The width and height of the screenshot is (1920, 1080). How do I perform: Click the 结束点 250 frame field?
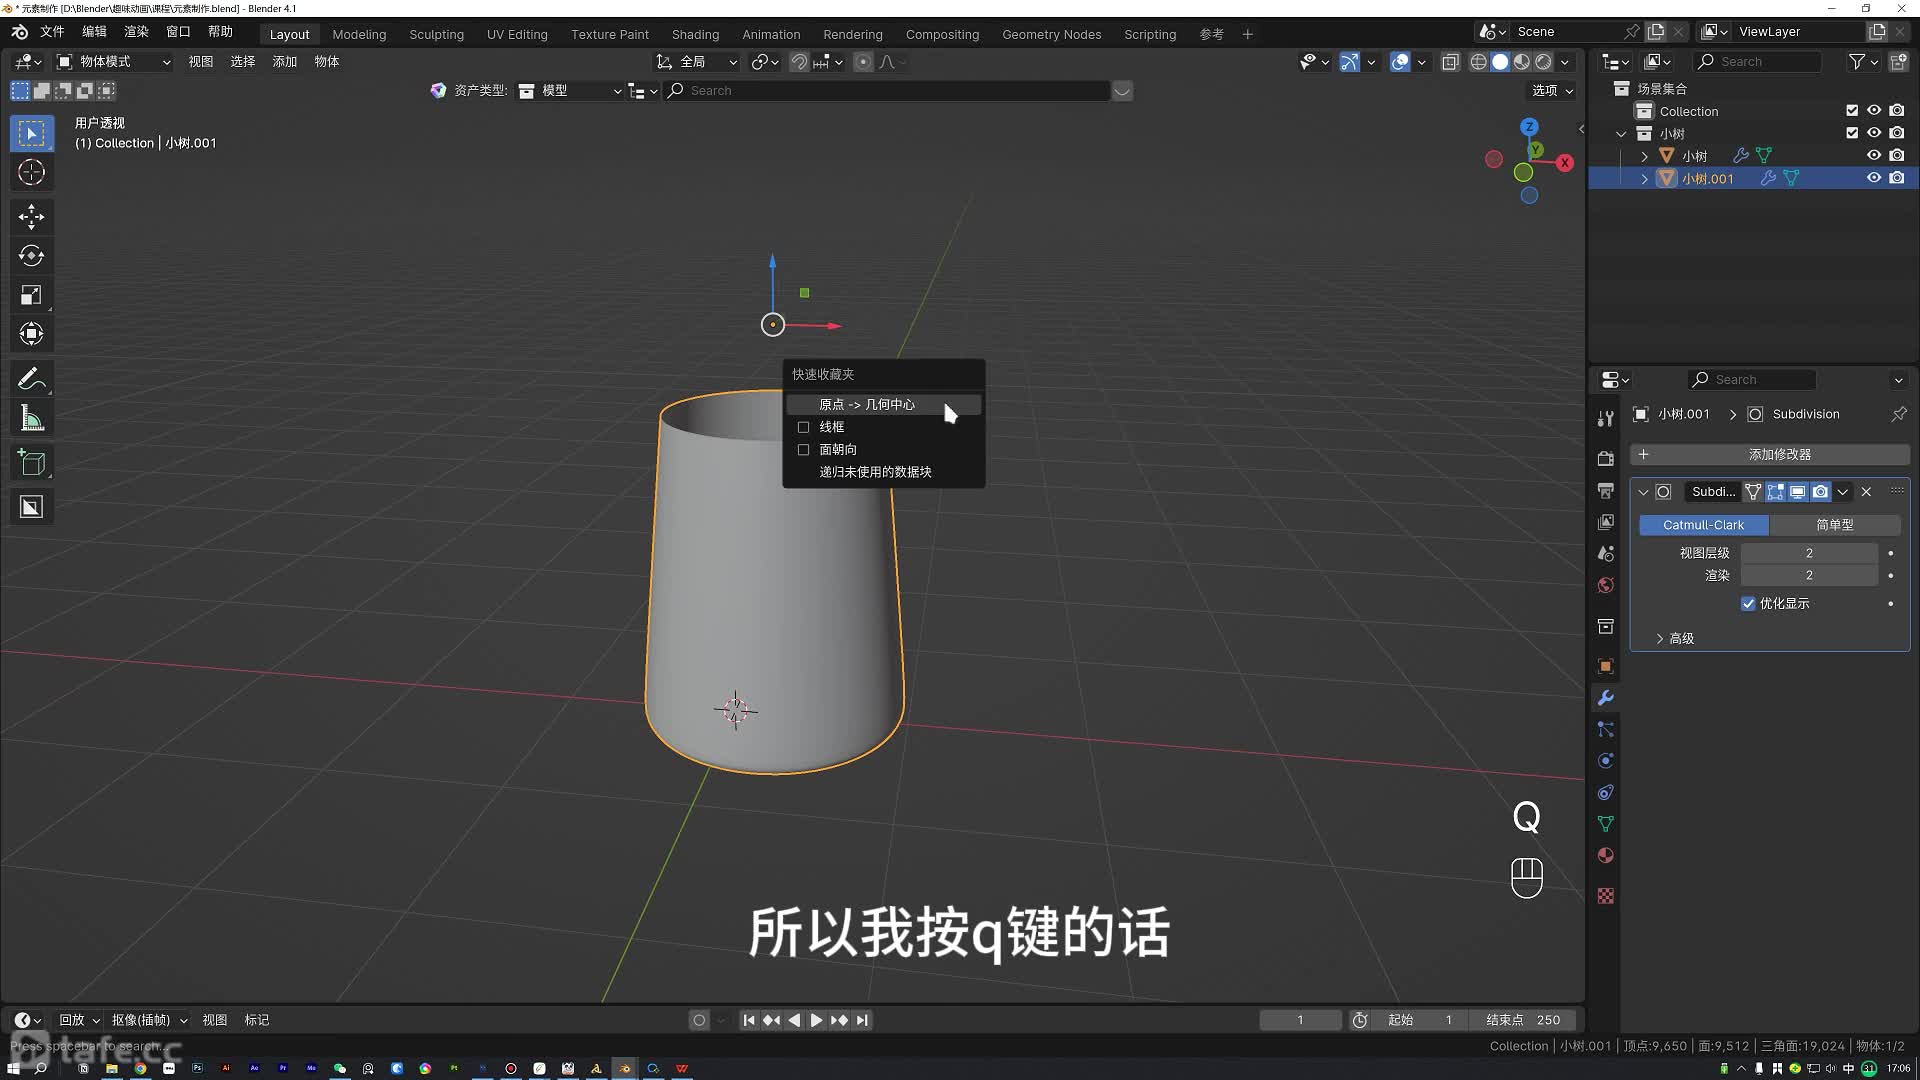(x=1523, y=1020)
